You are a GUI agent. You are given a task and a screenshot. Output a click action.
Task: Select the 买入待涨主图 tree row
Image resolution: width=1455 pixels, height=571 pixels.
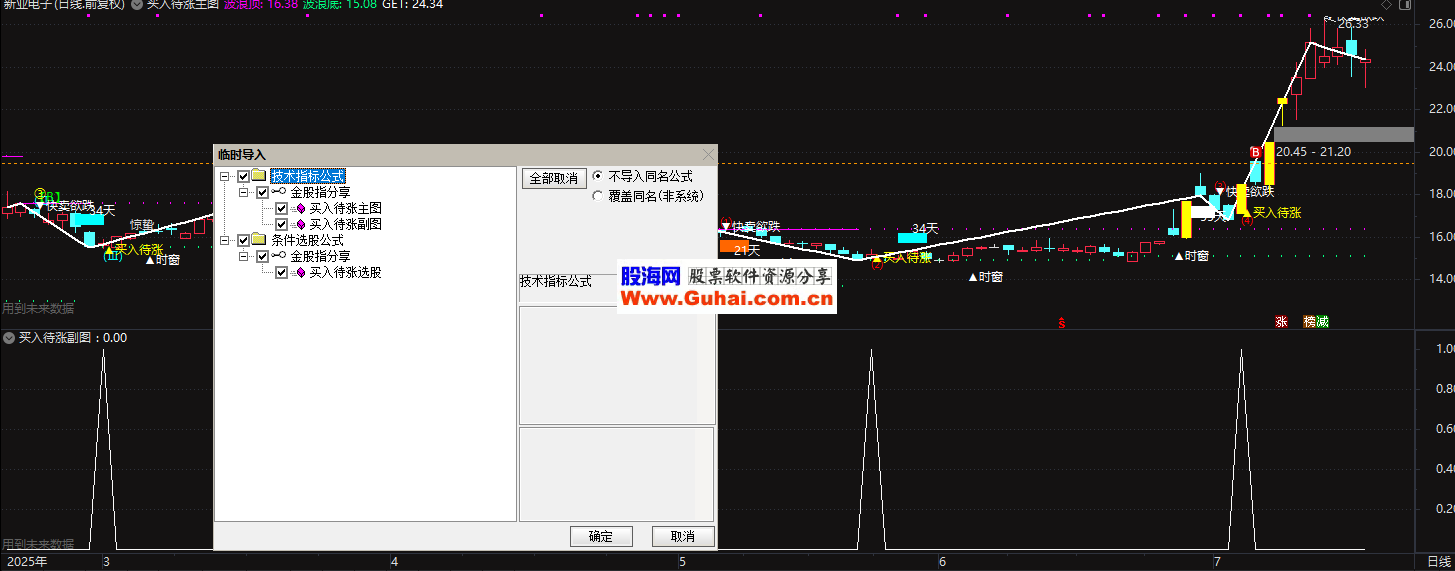tap(345, 208)
